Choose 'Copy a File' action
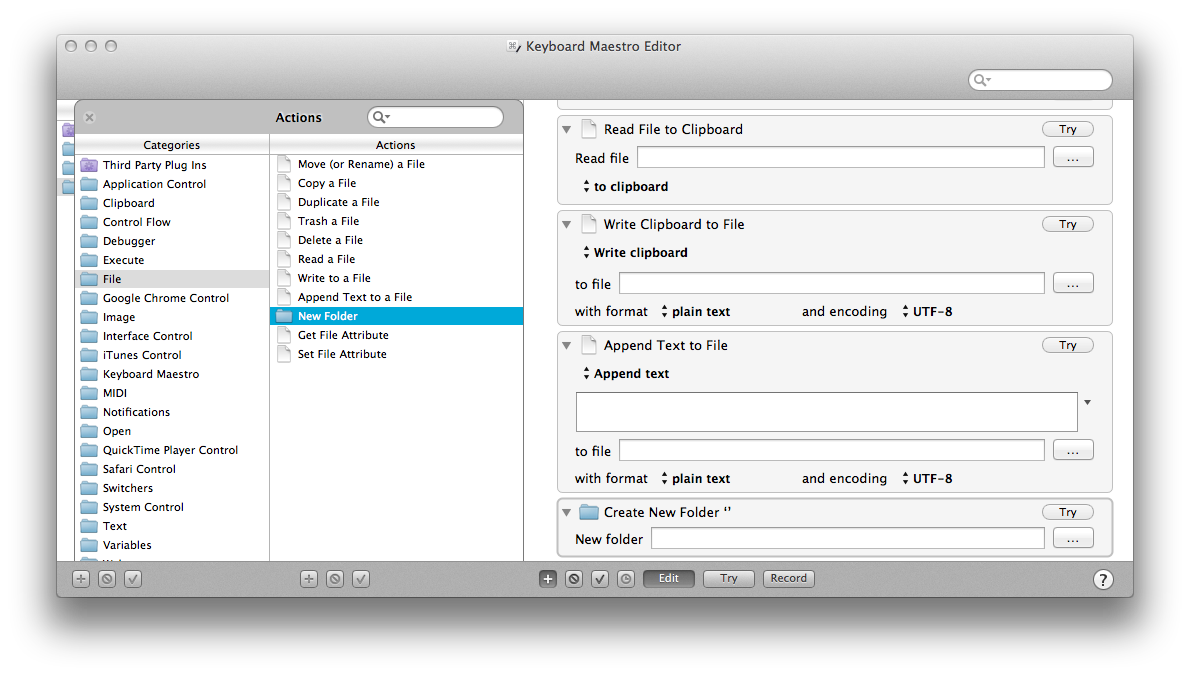 (x=396, y=183)
